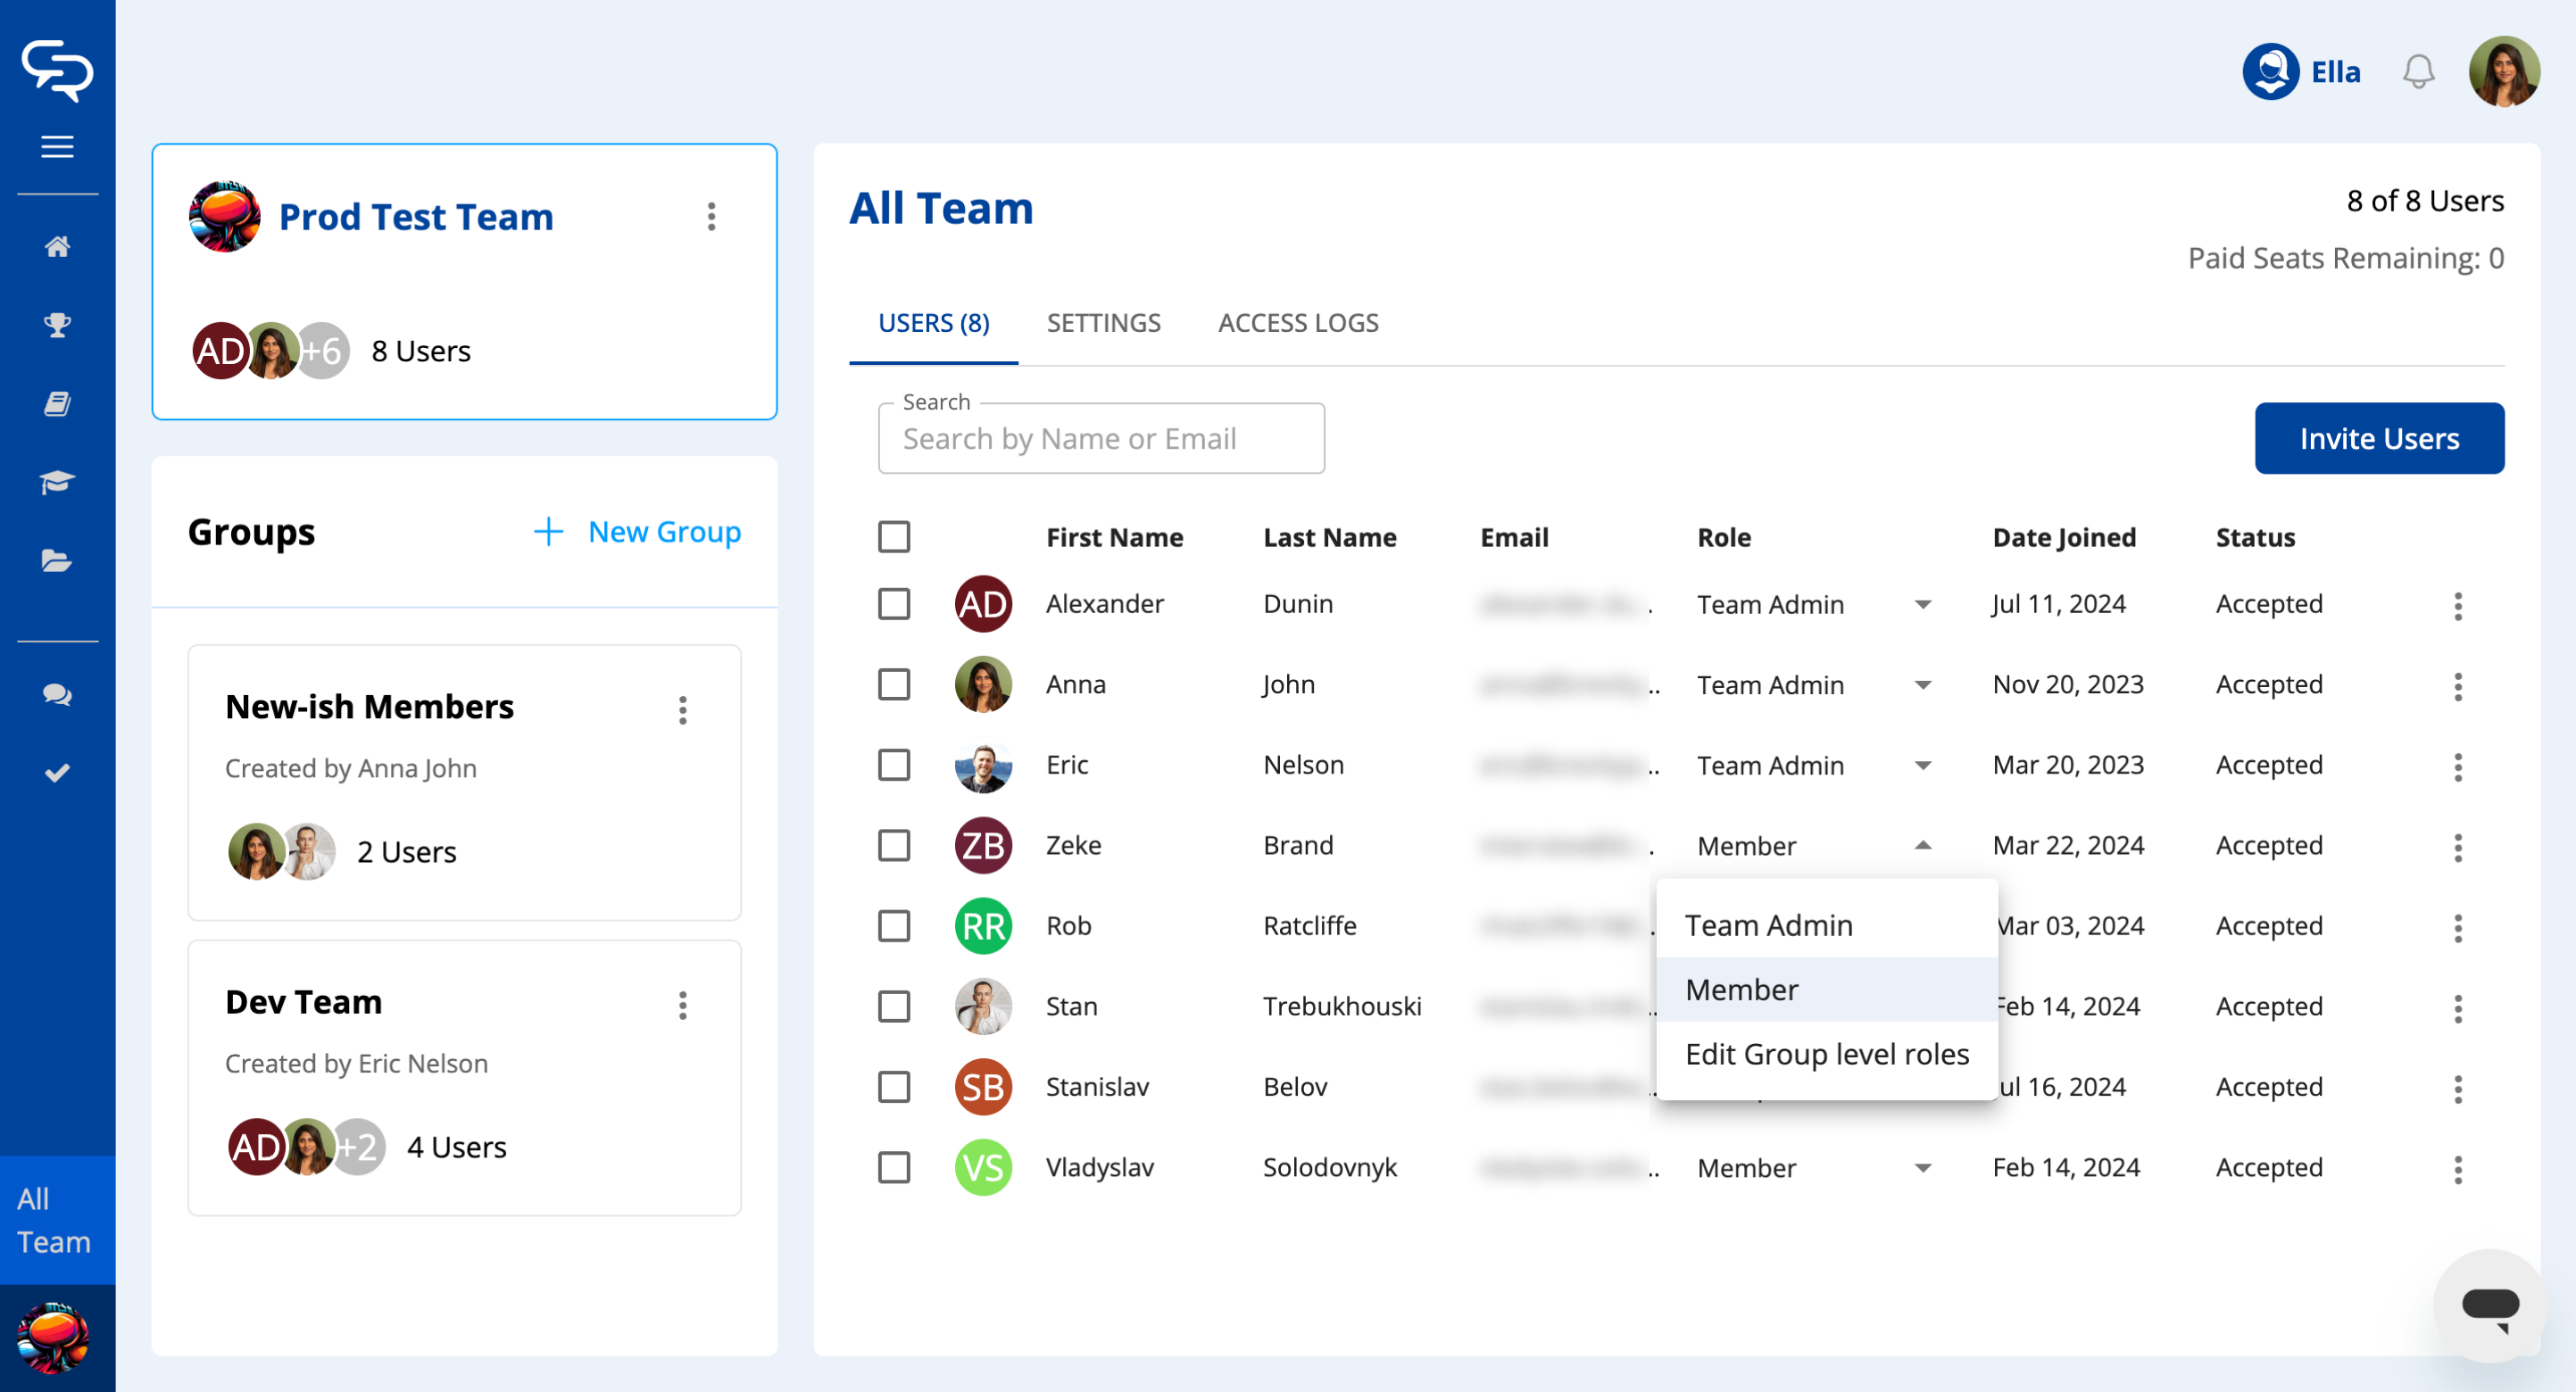This screenshot has width=2576, height=1392.
Task: Toggle the hamburger menu icon
Action: click(57, 147)
